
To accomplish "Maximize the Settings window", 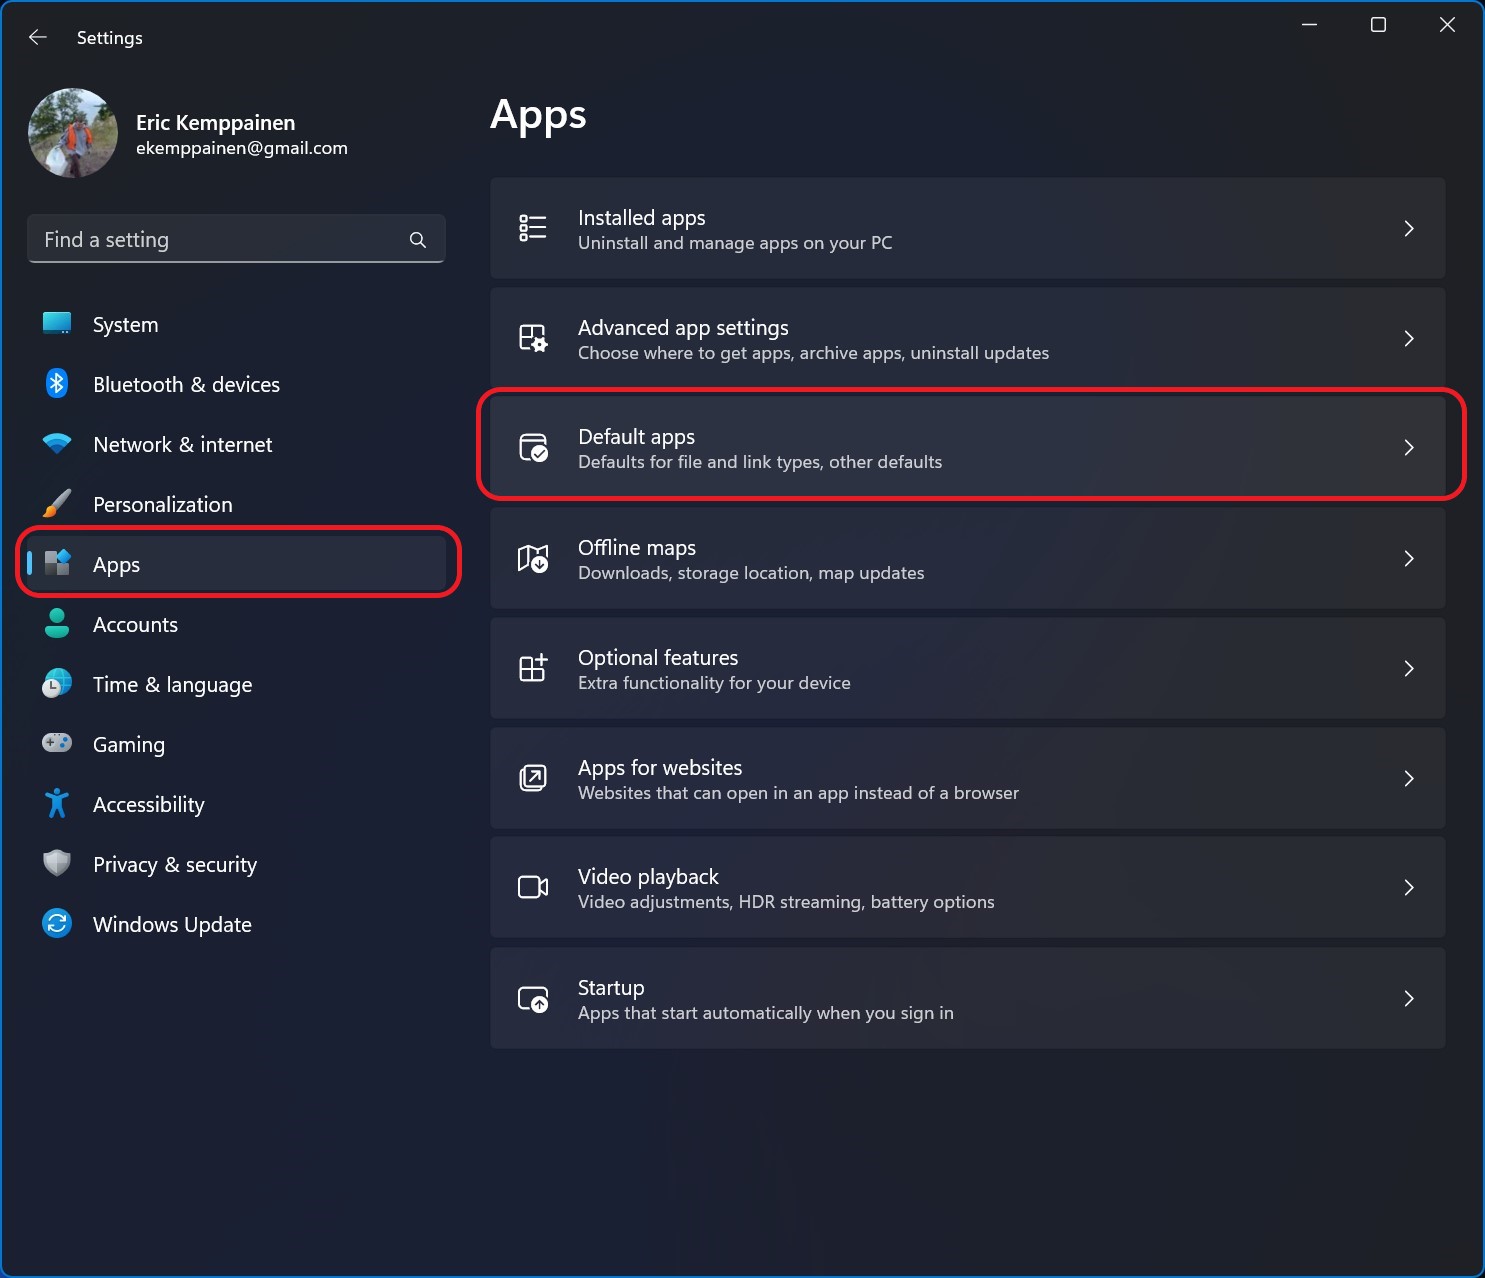I will 1378,25.
